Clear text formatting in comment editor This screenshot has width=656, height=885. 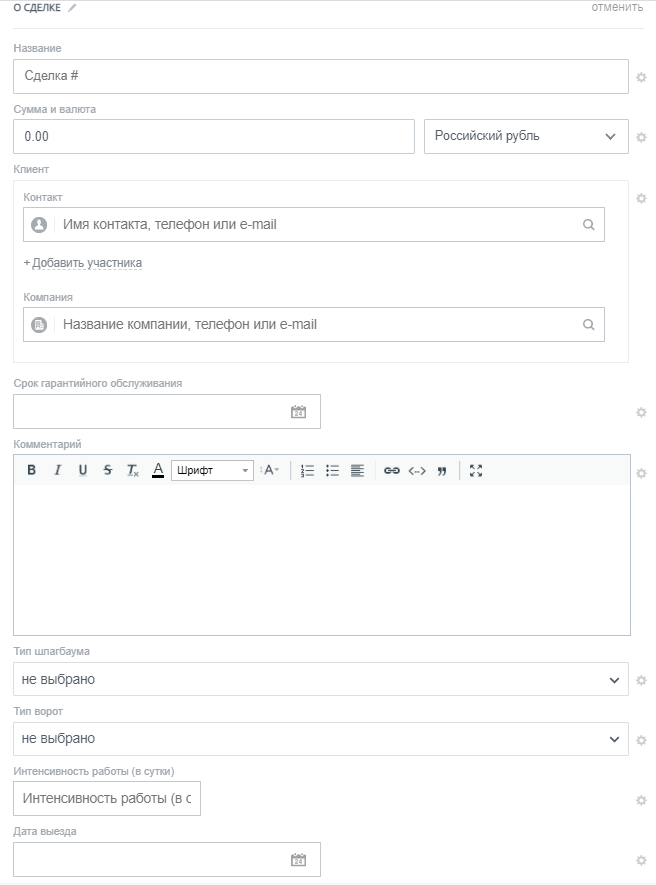click(133, 470)
